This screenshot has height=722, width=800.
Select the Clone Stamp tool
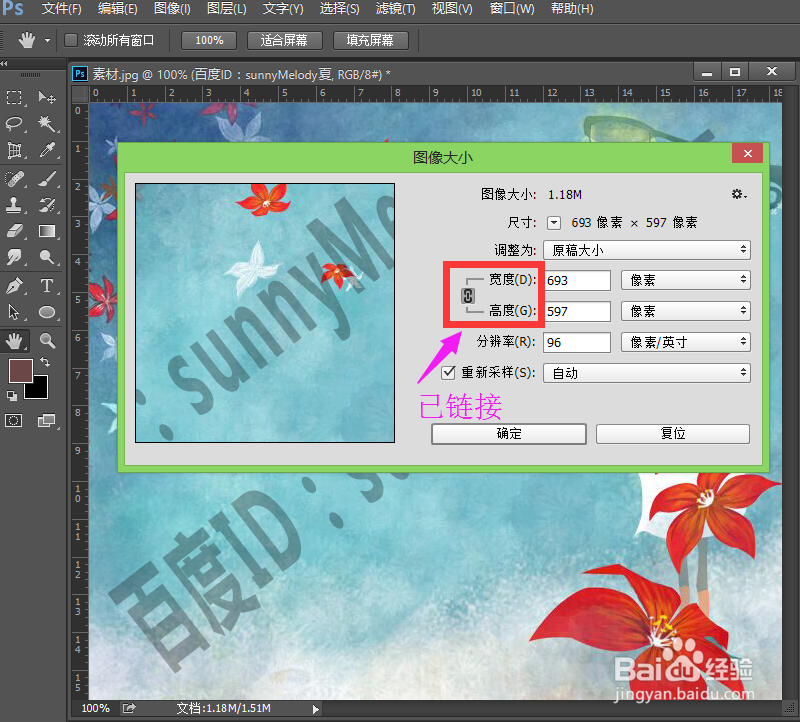coord(14,205)
